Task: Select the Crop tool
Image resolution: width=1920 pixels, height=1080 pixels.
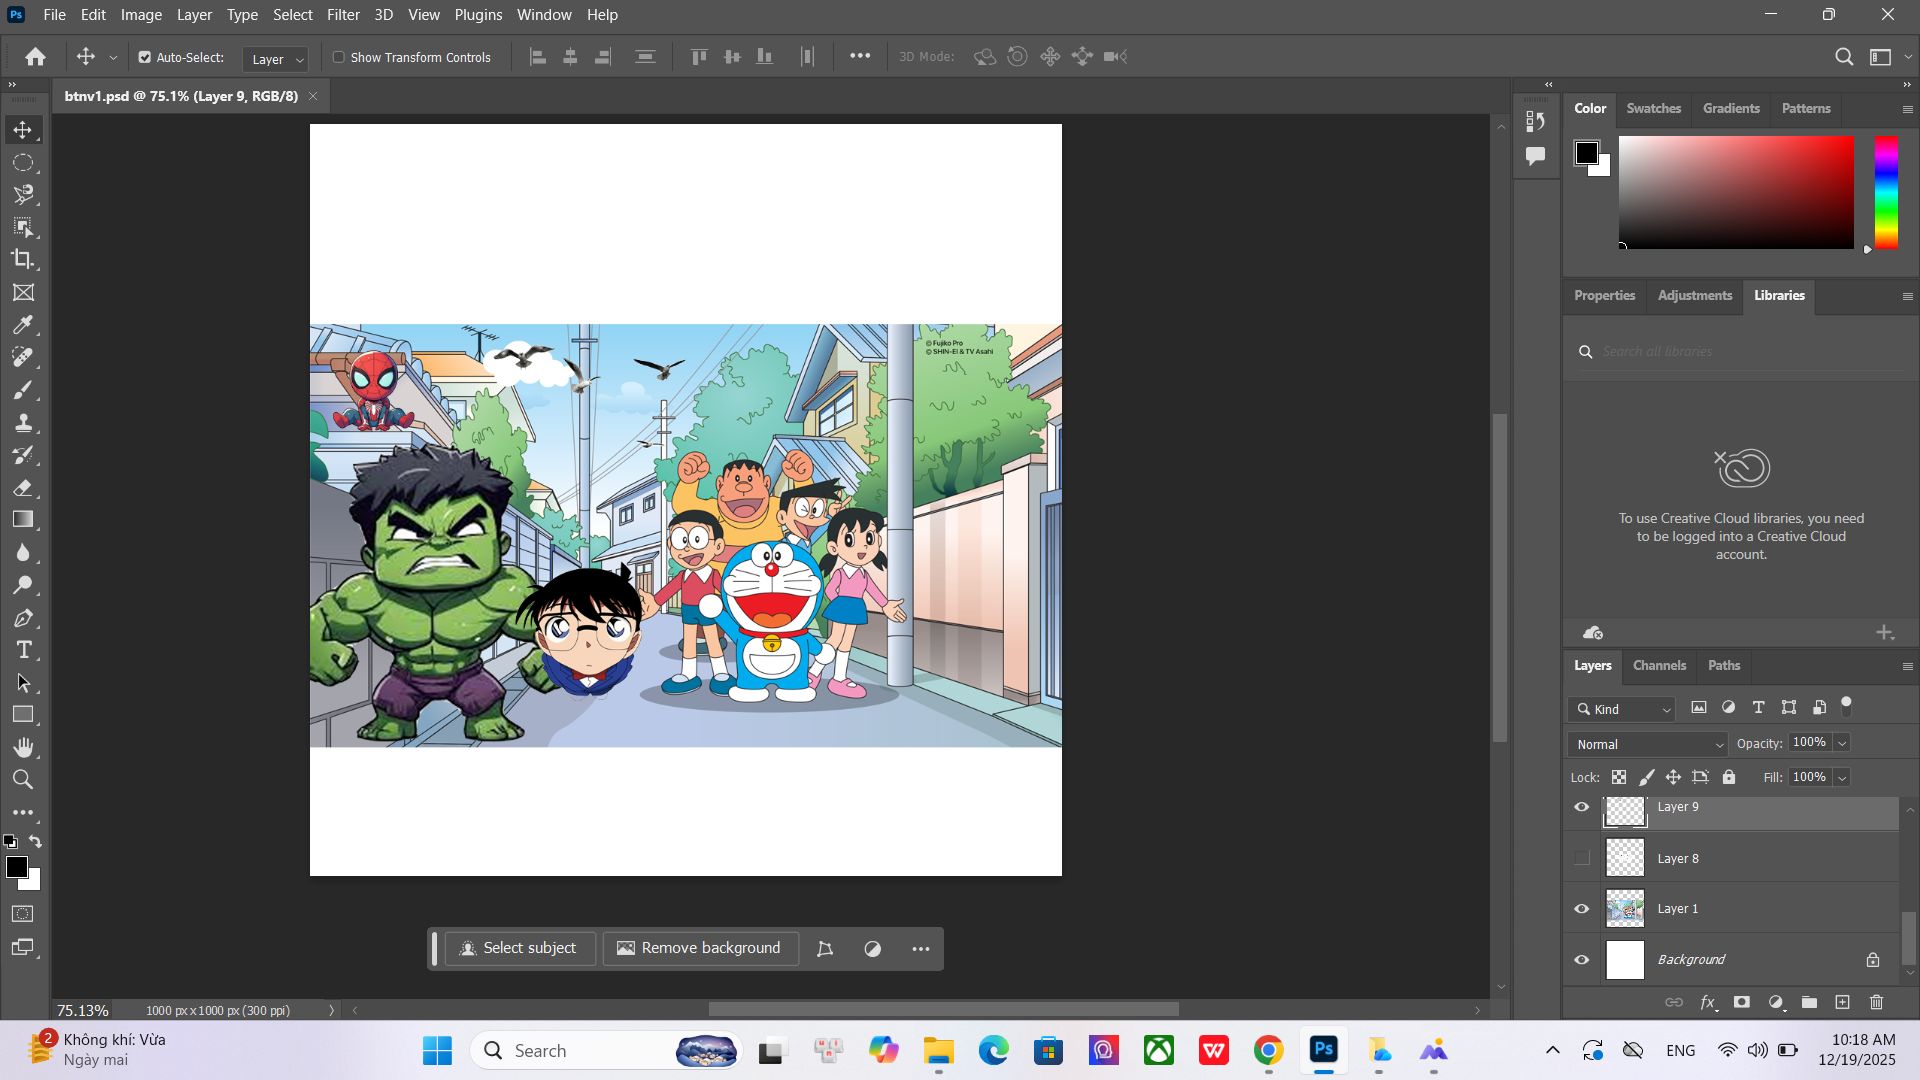Action: point(23,259)
